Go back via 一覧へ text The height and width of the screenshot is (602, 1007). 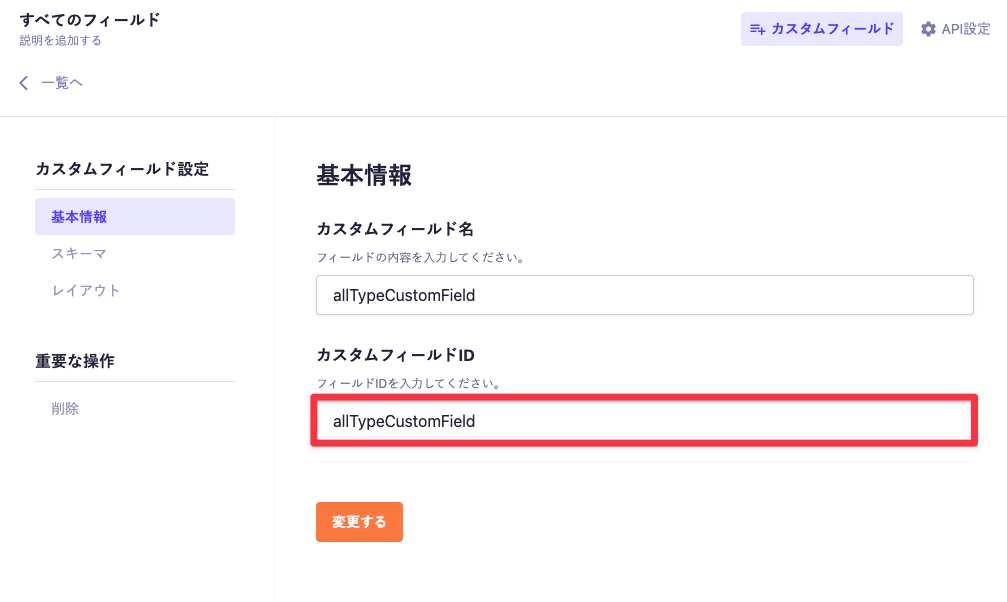(61, 83)
